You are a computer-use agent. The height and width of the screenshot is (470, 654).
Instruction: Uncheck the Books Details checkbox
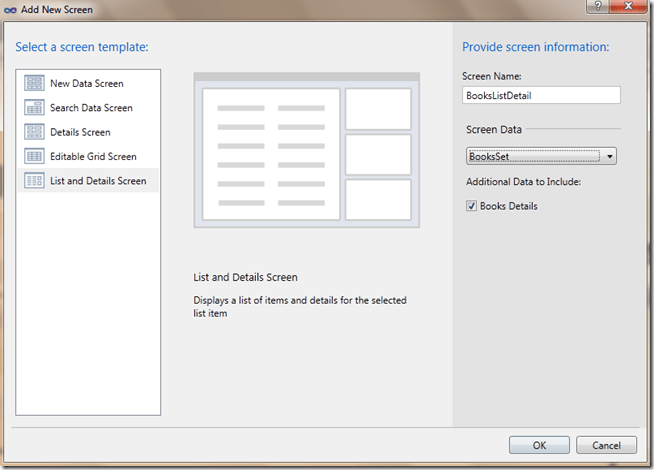[472, 206]
